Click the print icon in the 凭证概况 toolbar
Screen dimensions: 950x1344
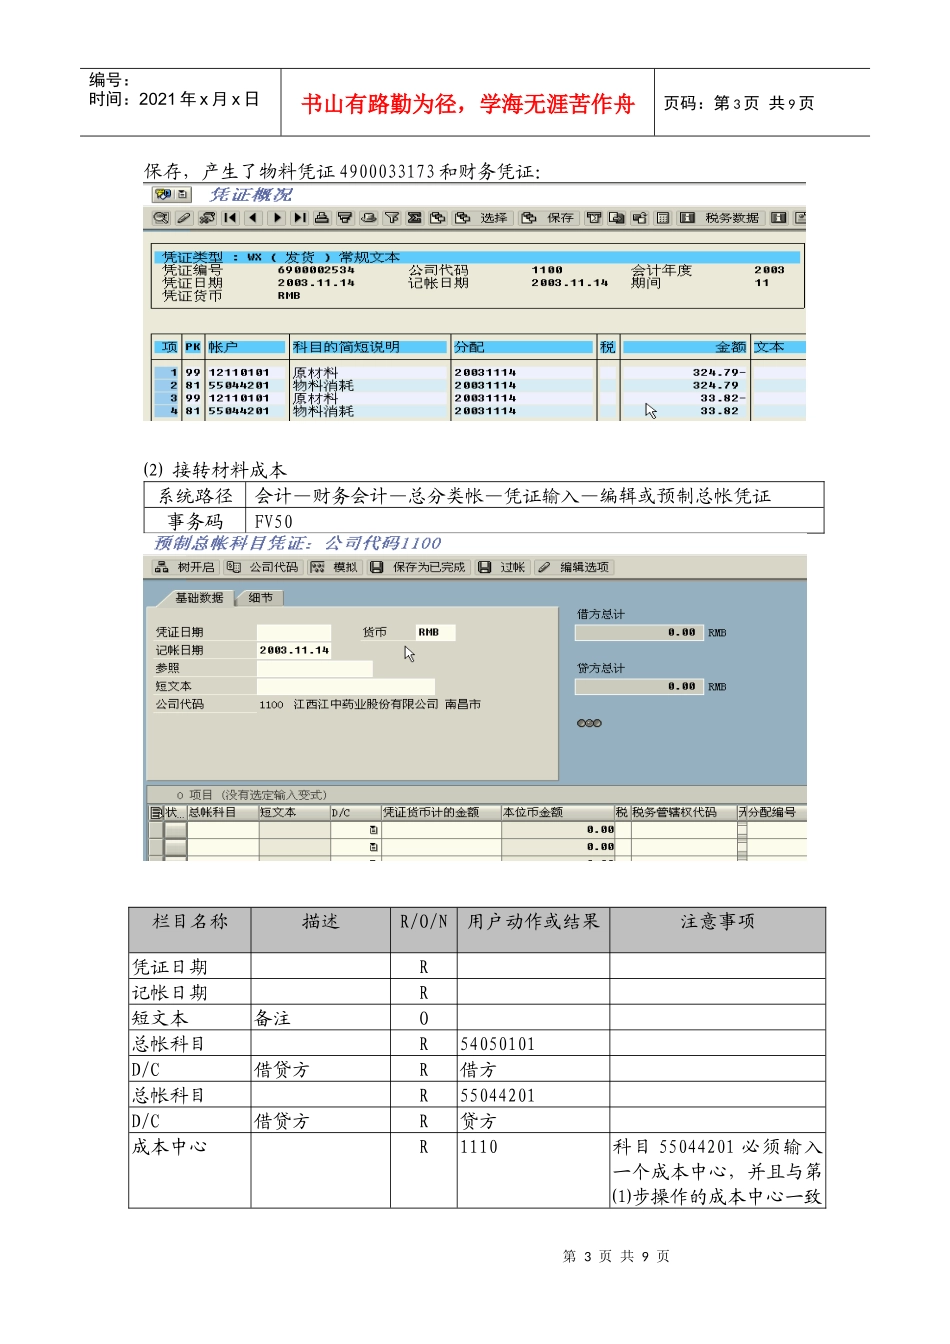[322, 218]
